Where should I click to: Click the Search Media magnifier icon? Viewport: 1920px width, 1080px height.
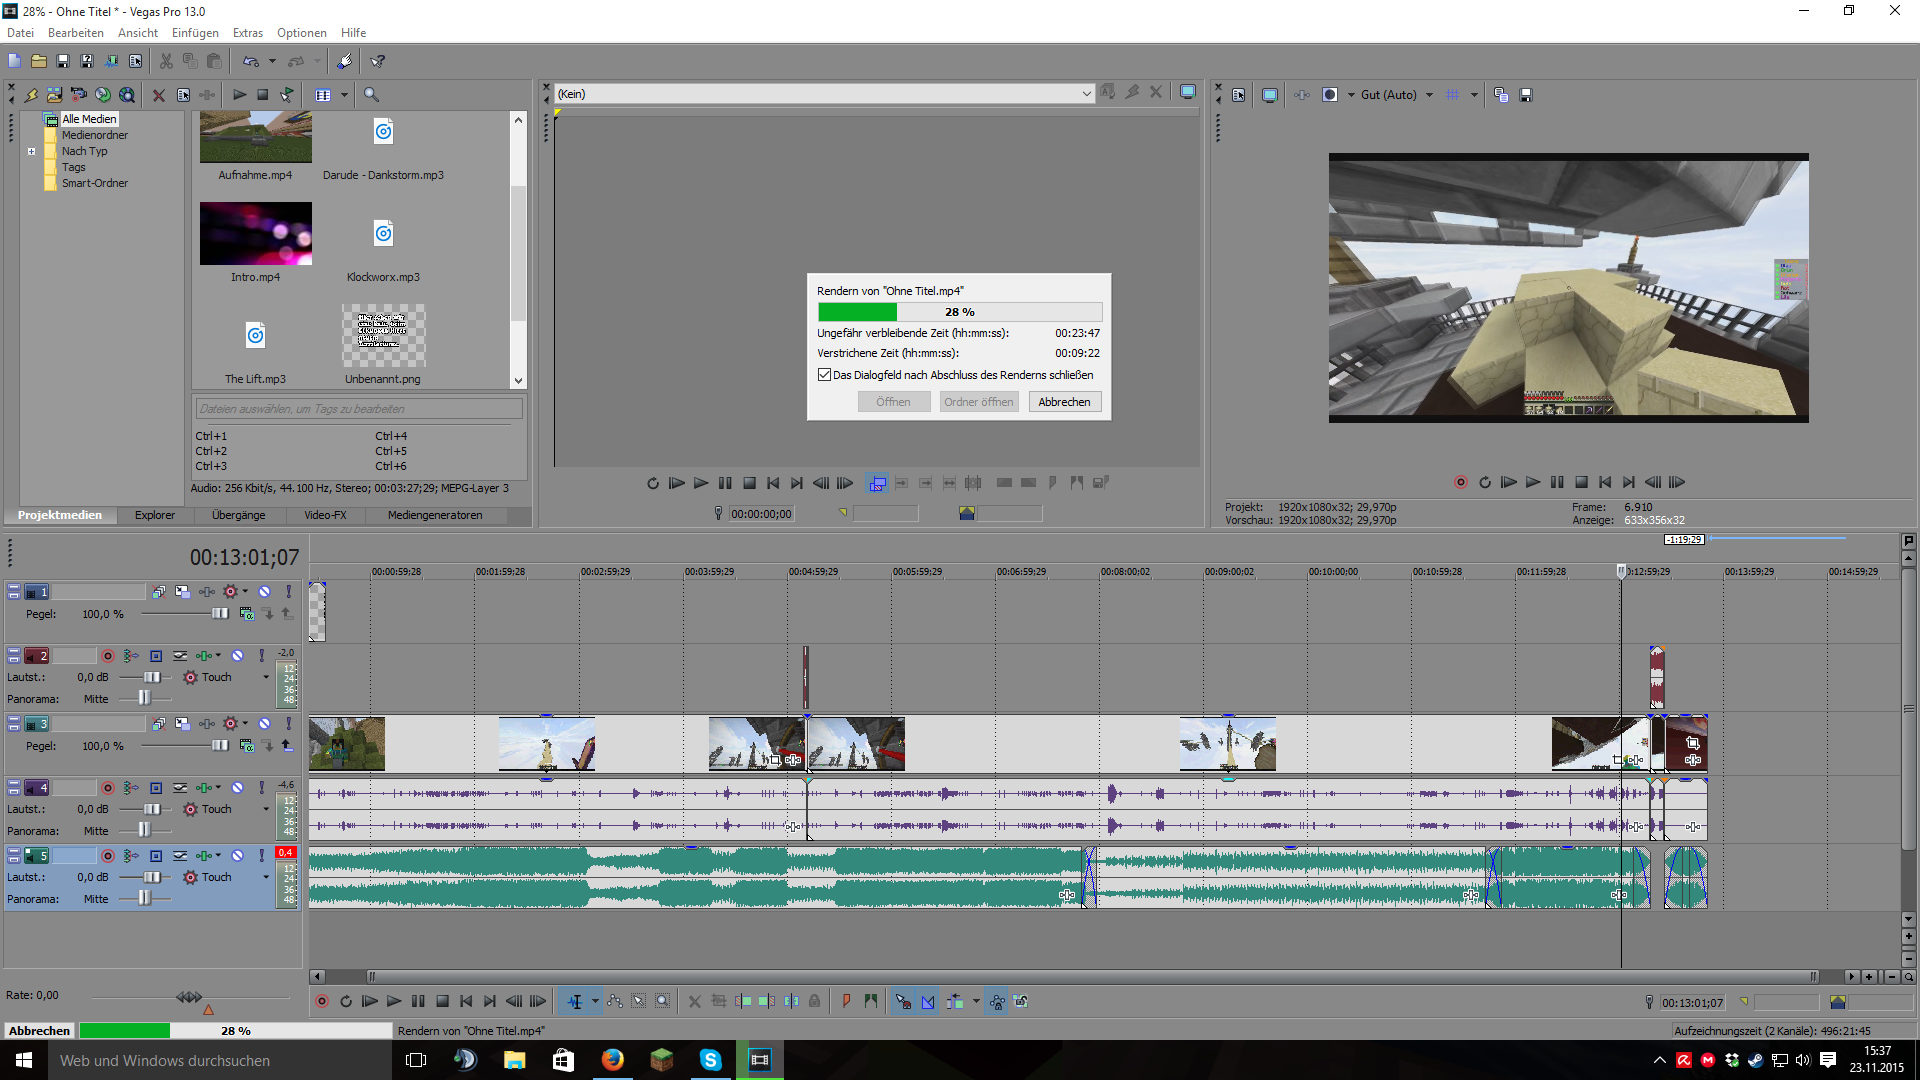tap(372, 95)
